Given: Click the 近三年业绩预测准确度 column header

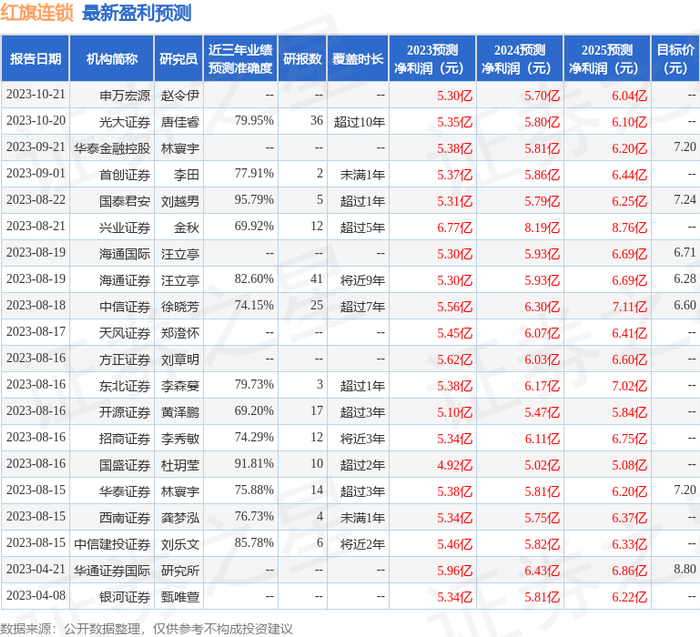Looking at the screenshot, I should pyautogui.click(x=240, y=59).
